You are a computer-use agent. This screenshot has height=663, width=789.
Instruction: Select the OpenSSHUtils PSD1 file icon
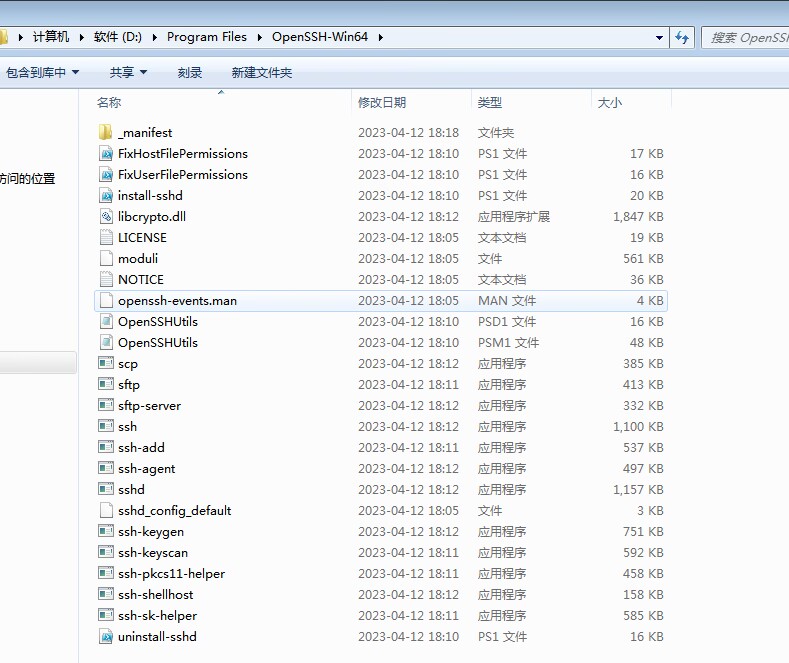pyautogui.click(x=106, y=321)
